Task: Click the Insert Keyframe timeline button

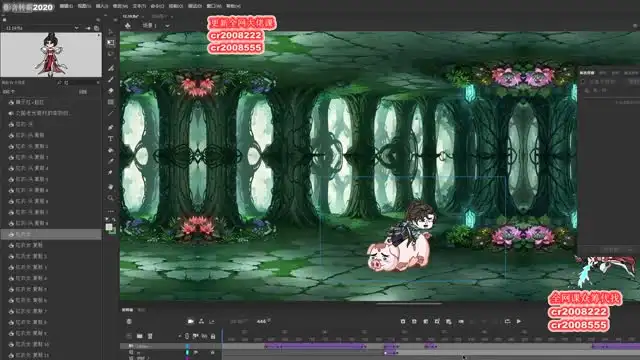Action: pos(403,322)
